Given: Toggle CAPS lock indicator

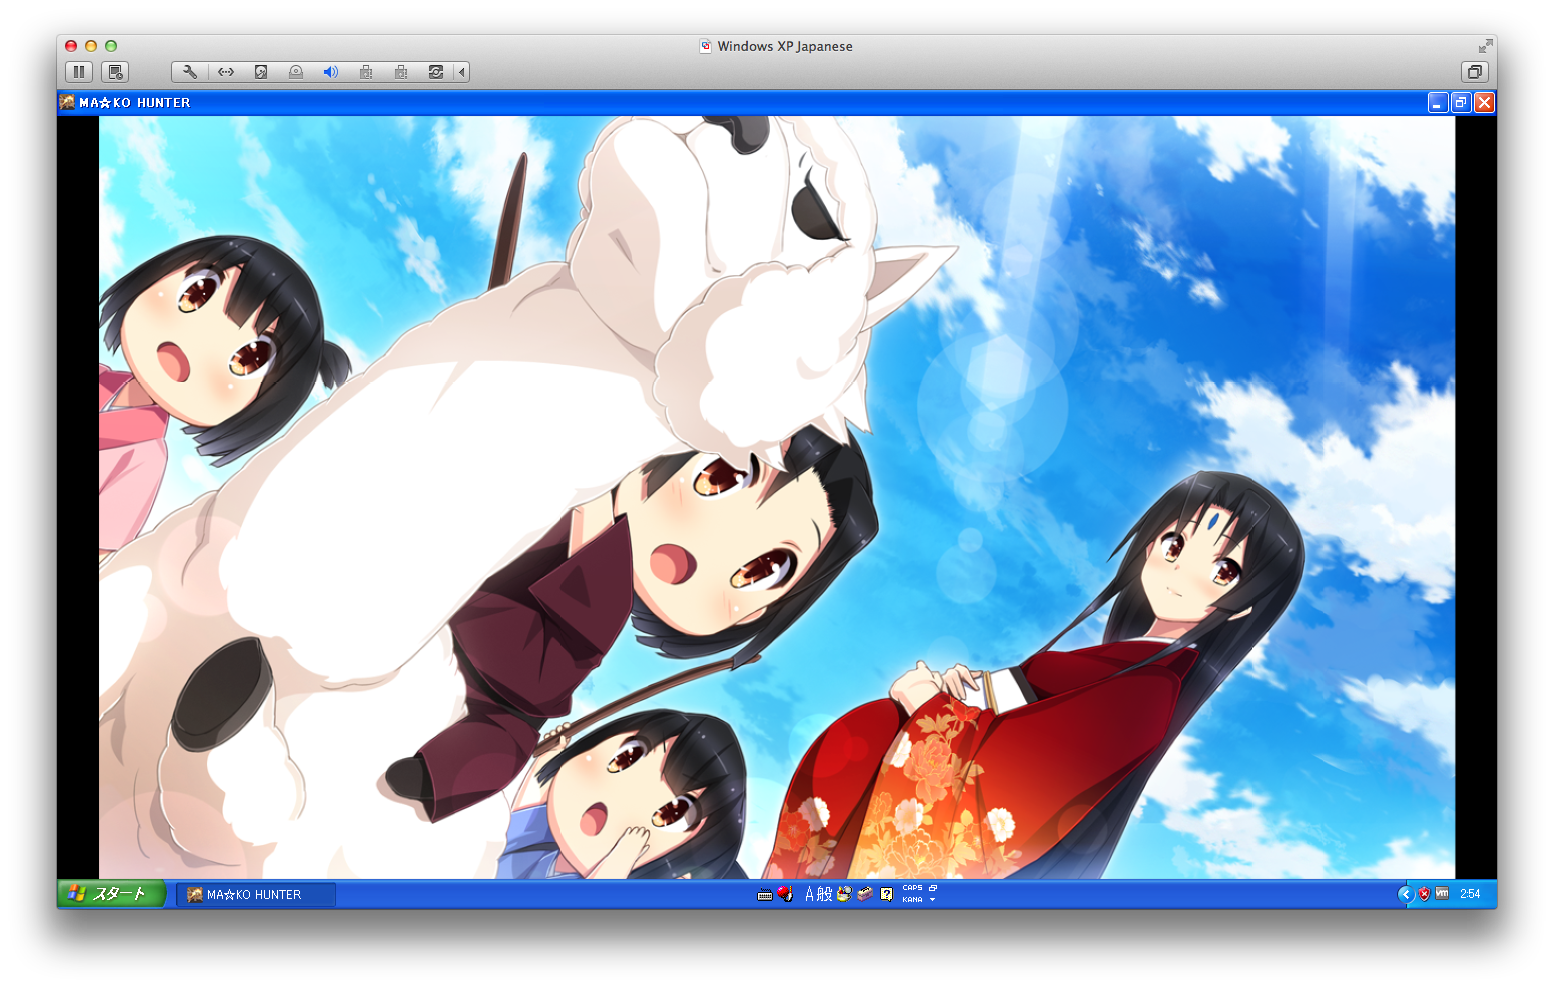Looking at the screenshot, I should (912, 888).
